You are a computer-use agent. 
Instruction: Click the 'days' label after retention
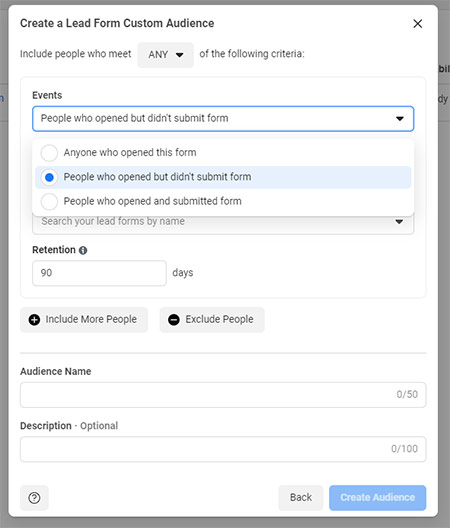183,272
